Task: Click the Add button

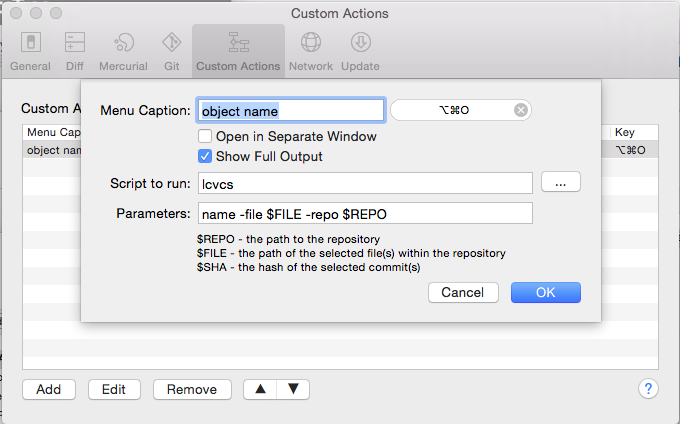Action: click(49, 389)
